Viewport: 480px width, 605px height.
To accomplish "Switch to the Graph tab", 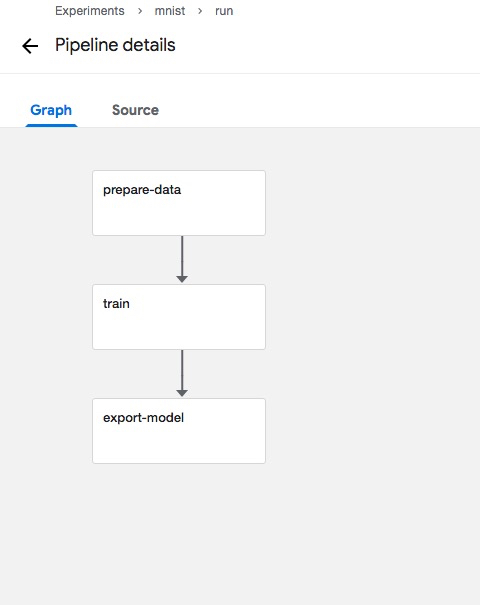I will [x=51, y=110].
